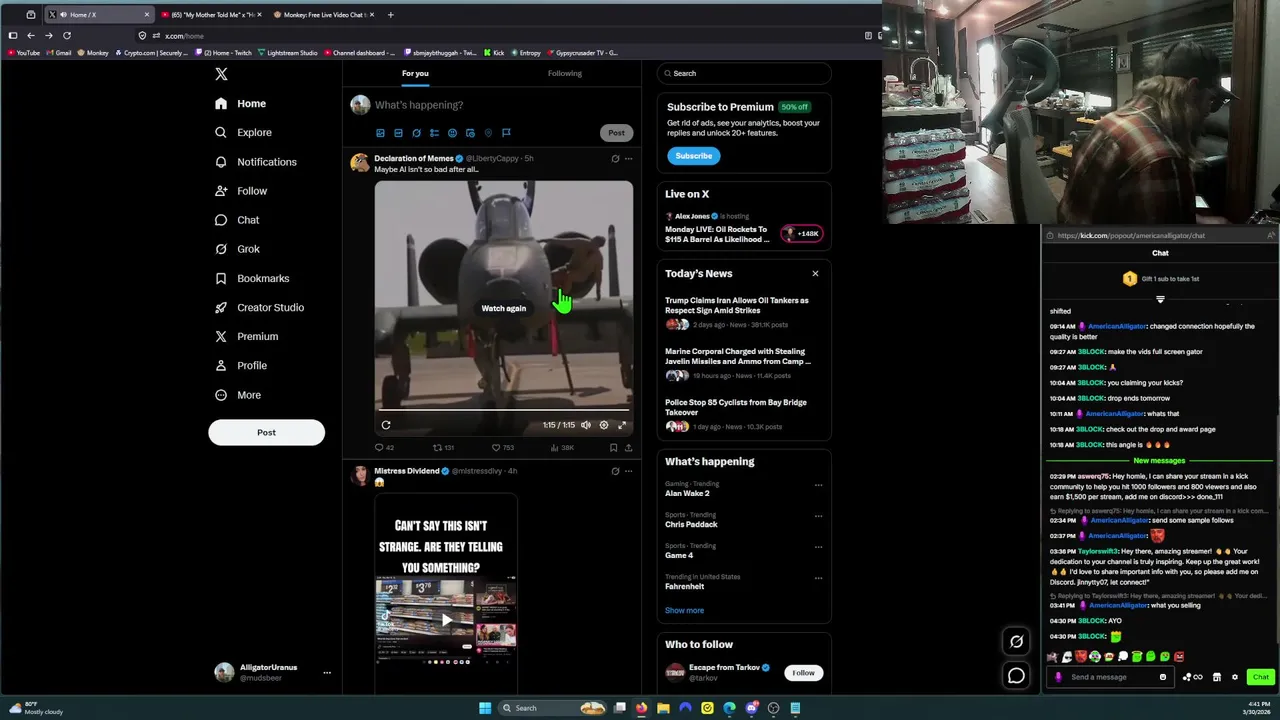1280x720 pixels.
Task: Mute the video volume speaker icon
Action: (586, 425)
